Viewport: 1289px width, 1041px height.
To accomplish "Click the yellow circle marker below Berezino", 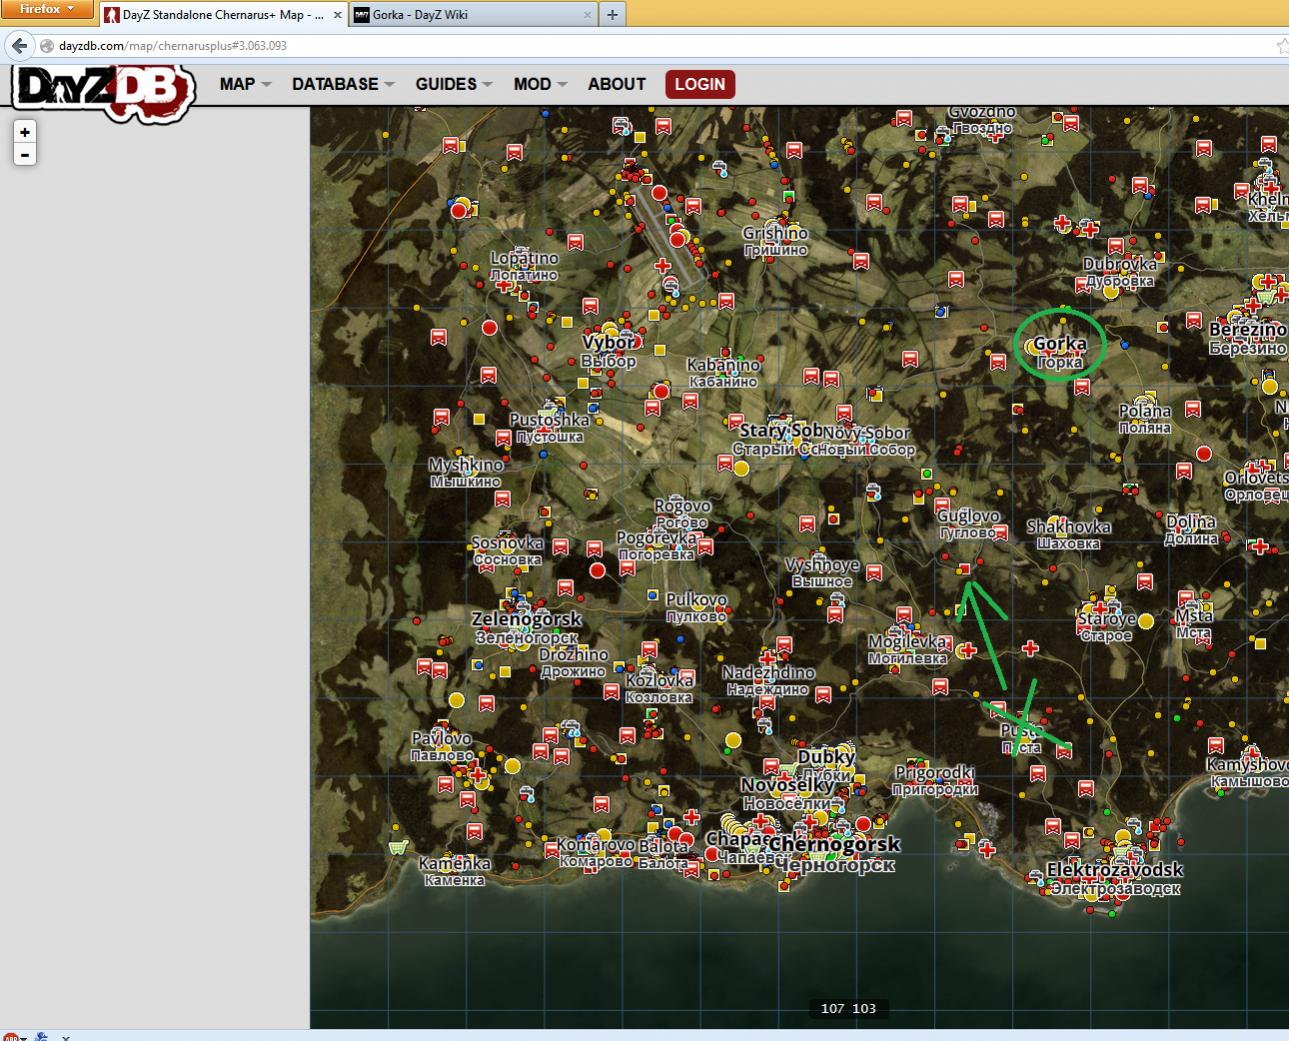I will click(1270, 386).
